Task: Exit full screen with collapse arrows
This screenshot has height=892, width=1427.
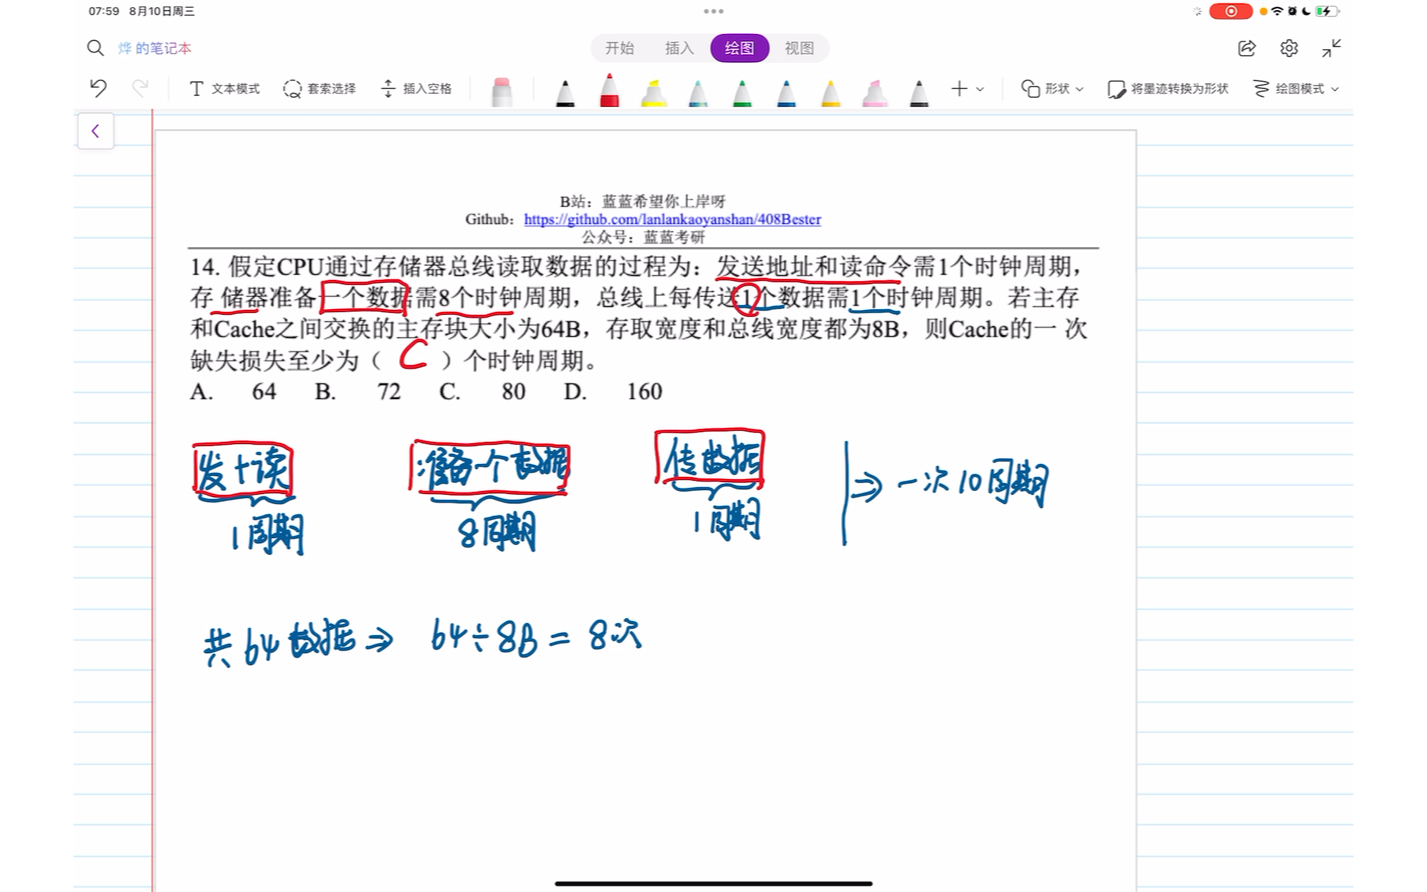Action: (1332, 48)
